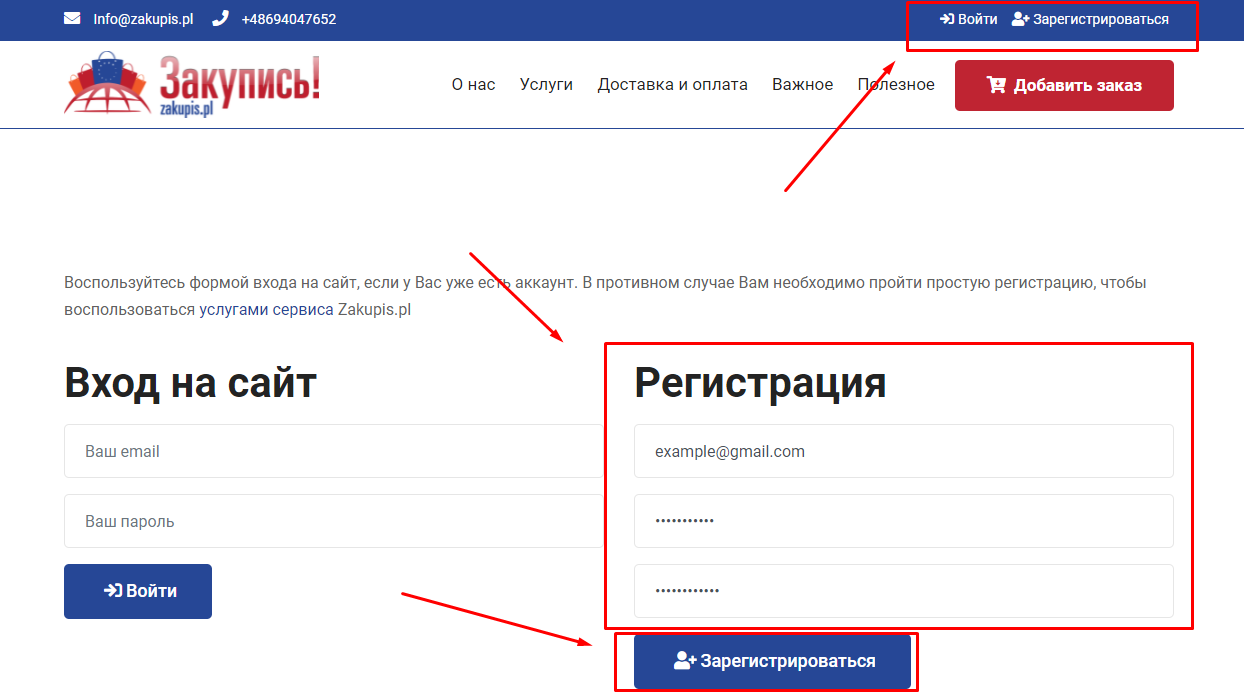Go to Доставка и оплата page
This screenshot has height=695, width=1244.
coord(672,85)
